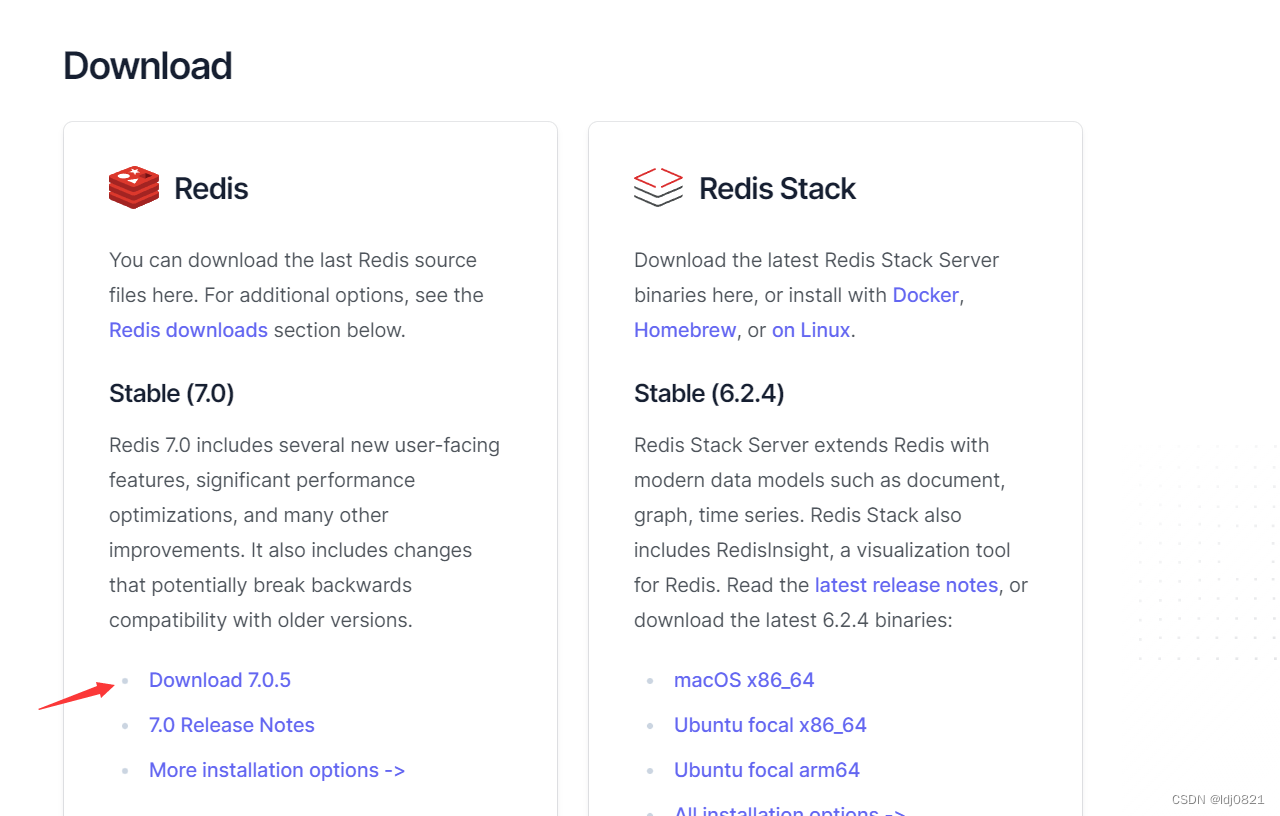1280x816 pixels.
Task: Download Ubuntu focal x86_64 binaries
Action: (x=770, y=725)
